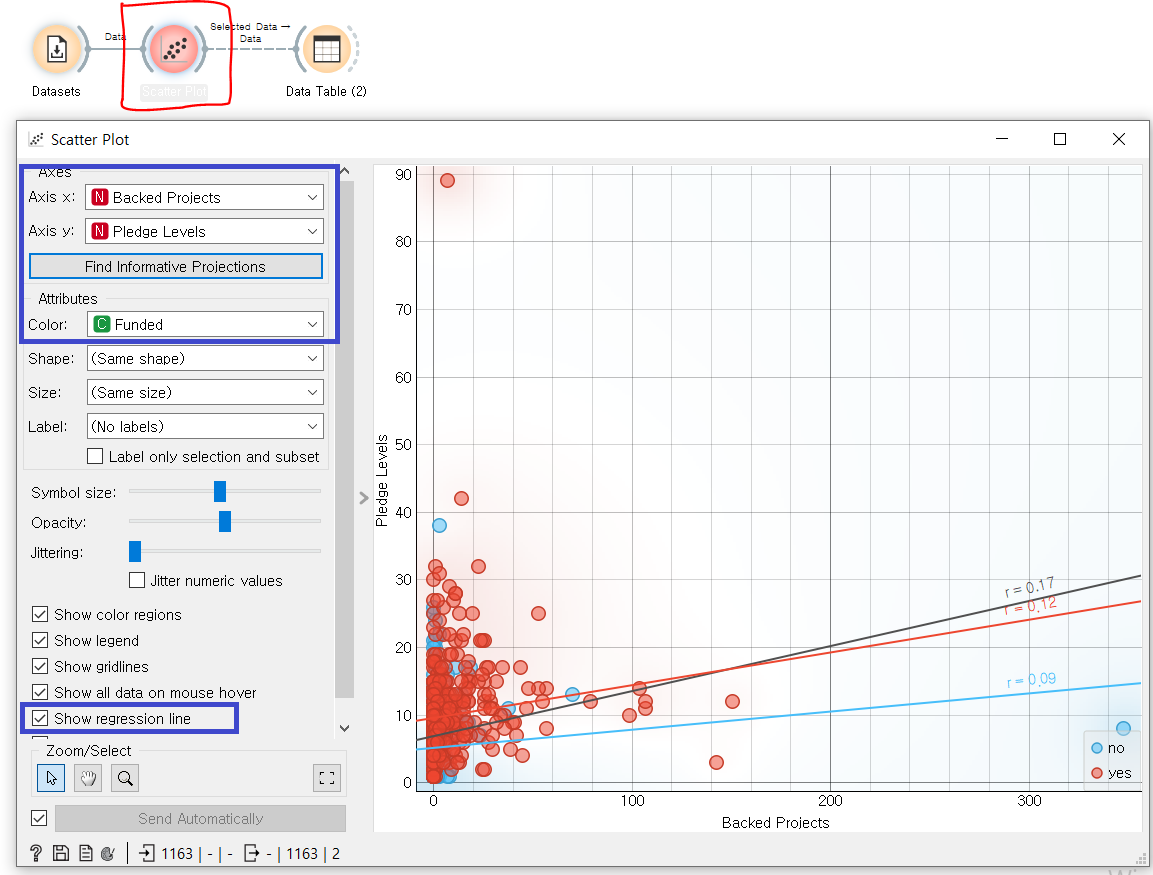Click the r = 0.12 regression label

click(1031, 605)
